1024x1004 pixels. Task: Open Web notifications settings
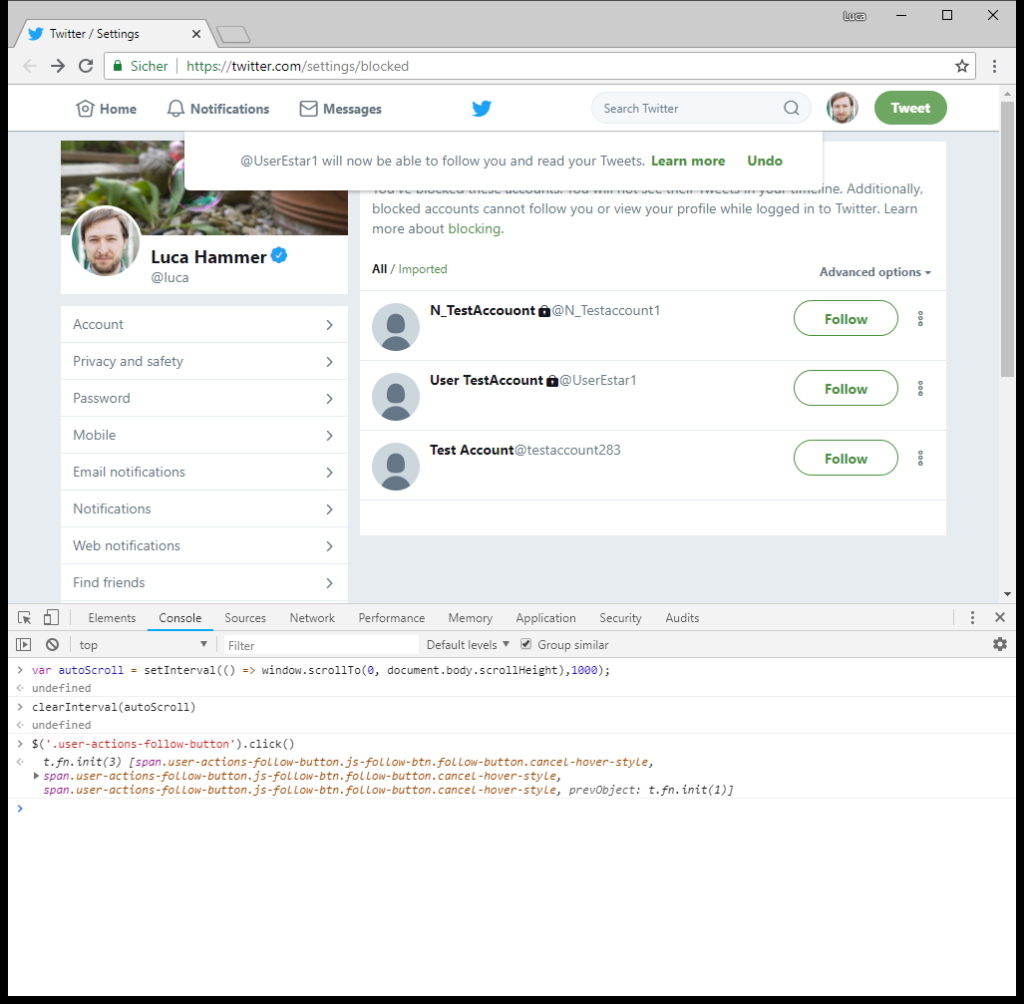204,546
